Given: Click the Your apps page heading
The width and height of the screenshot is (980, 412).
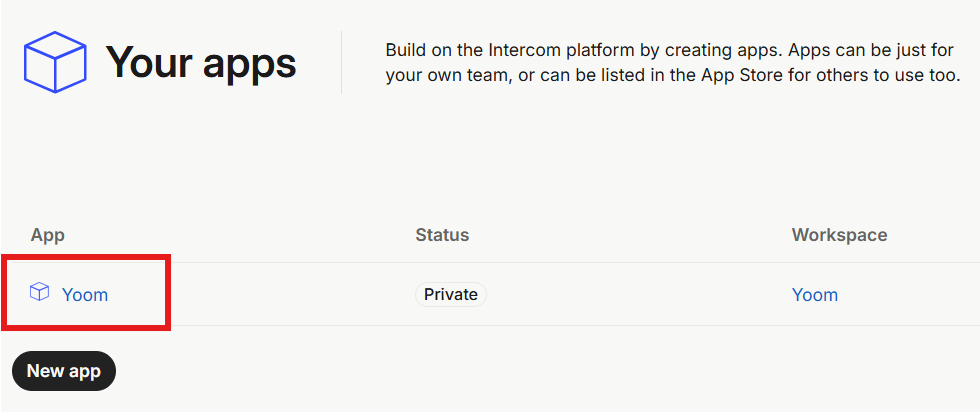Looking at the screenshot, I should click(x=201, y=63).
